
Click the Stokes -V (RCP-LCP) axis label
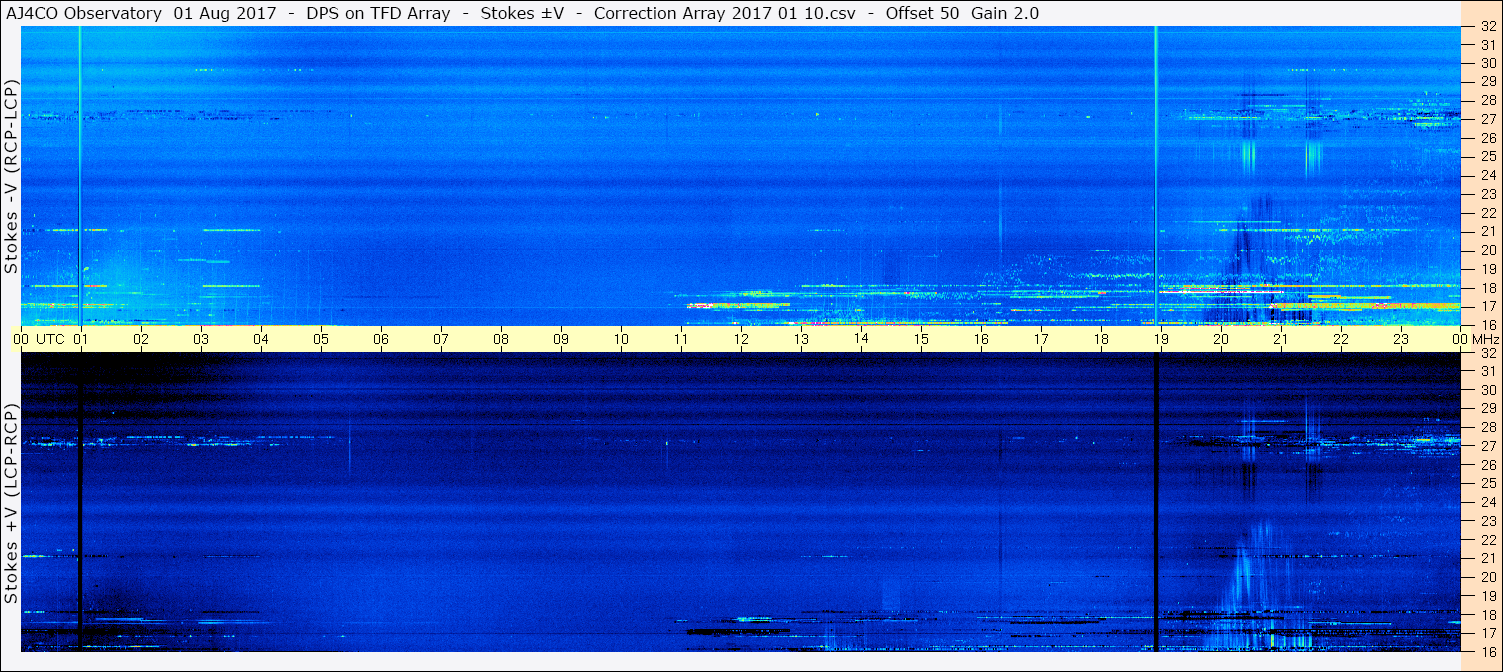[11, 176]
